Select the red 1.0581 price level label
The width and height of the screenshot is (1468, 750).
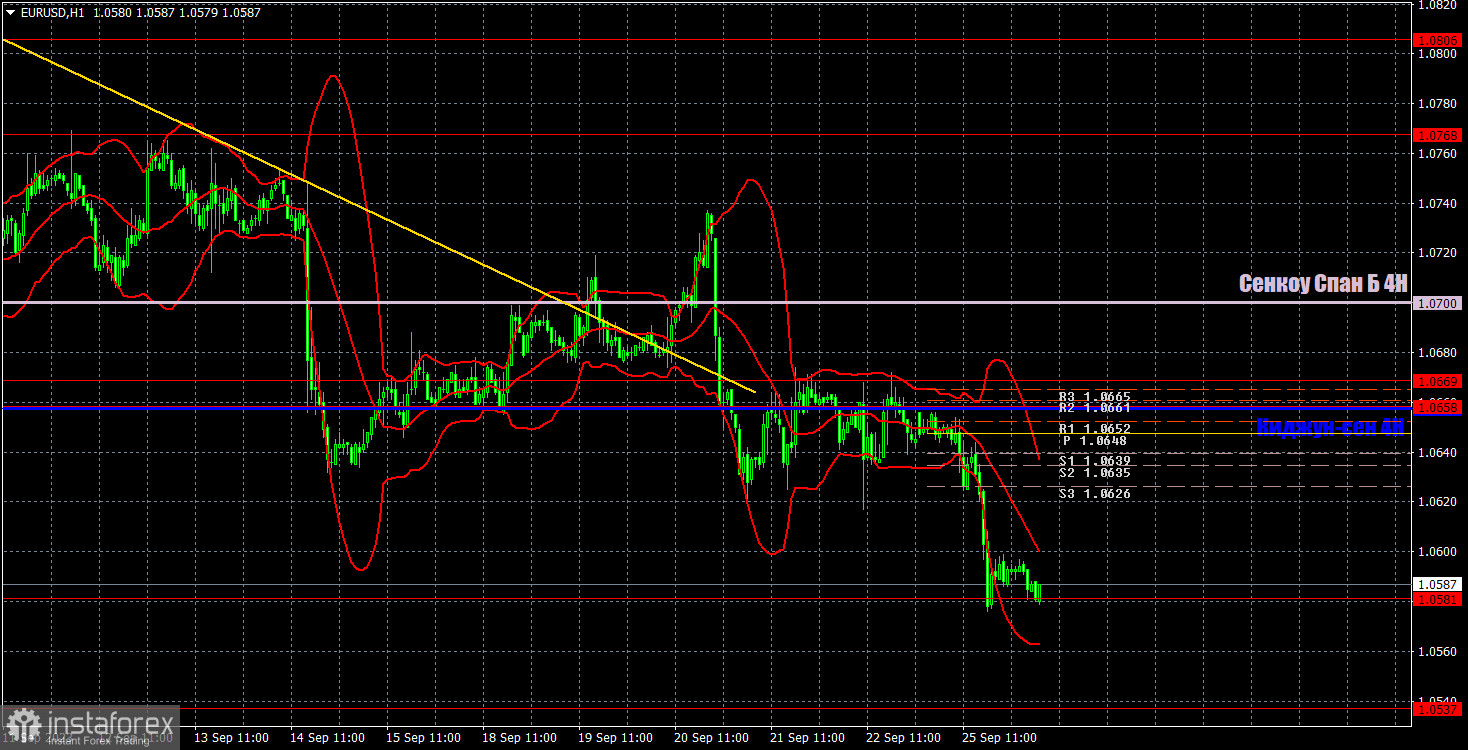(x=1439, y=599)
